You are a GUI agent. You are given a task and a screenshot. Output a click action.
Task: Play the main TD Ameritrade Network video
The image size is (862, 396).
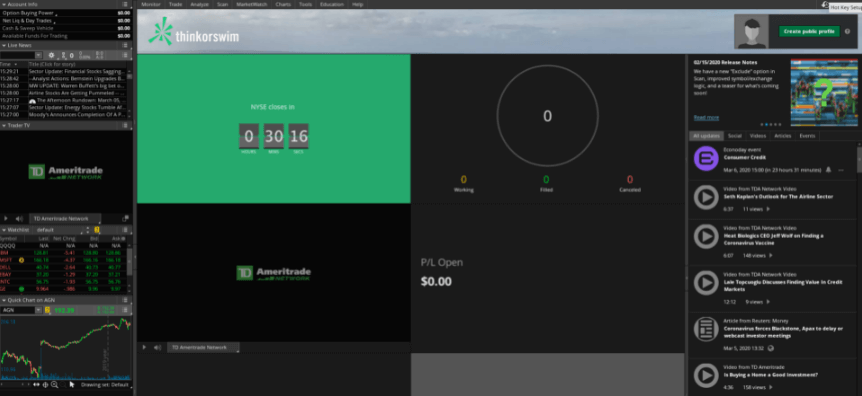[145, 348]
